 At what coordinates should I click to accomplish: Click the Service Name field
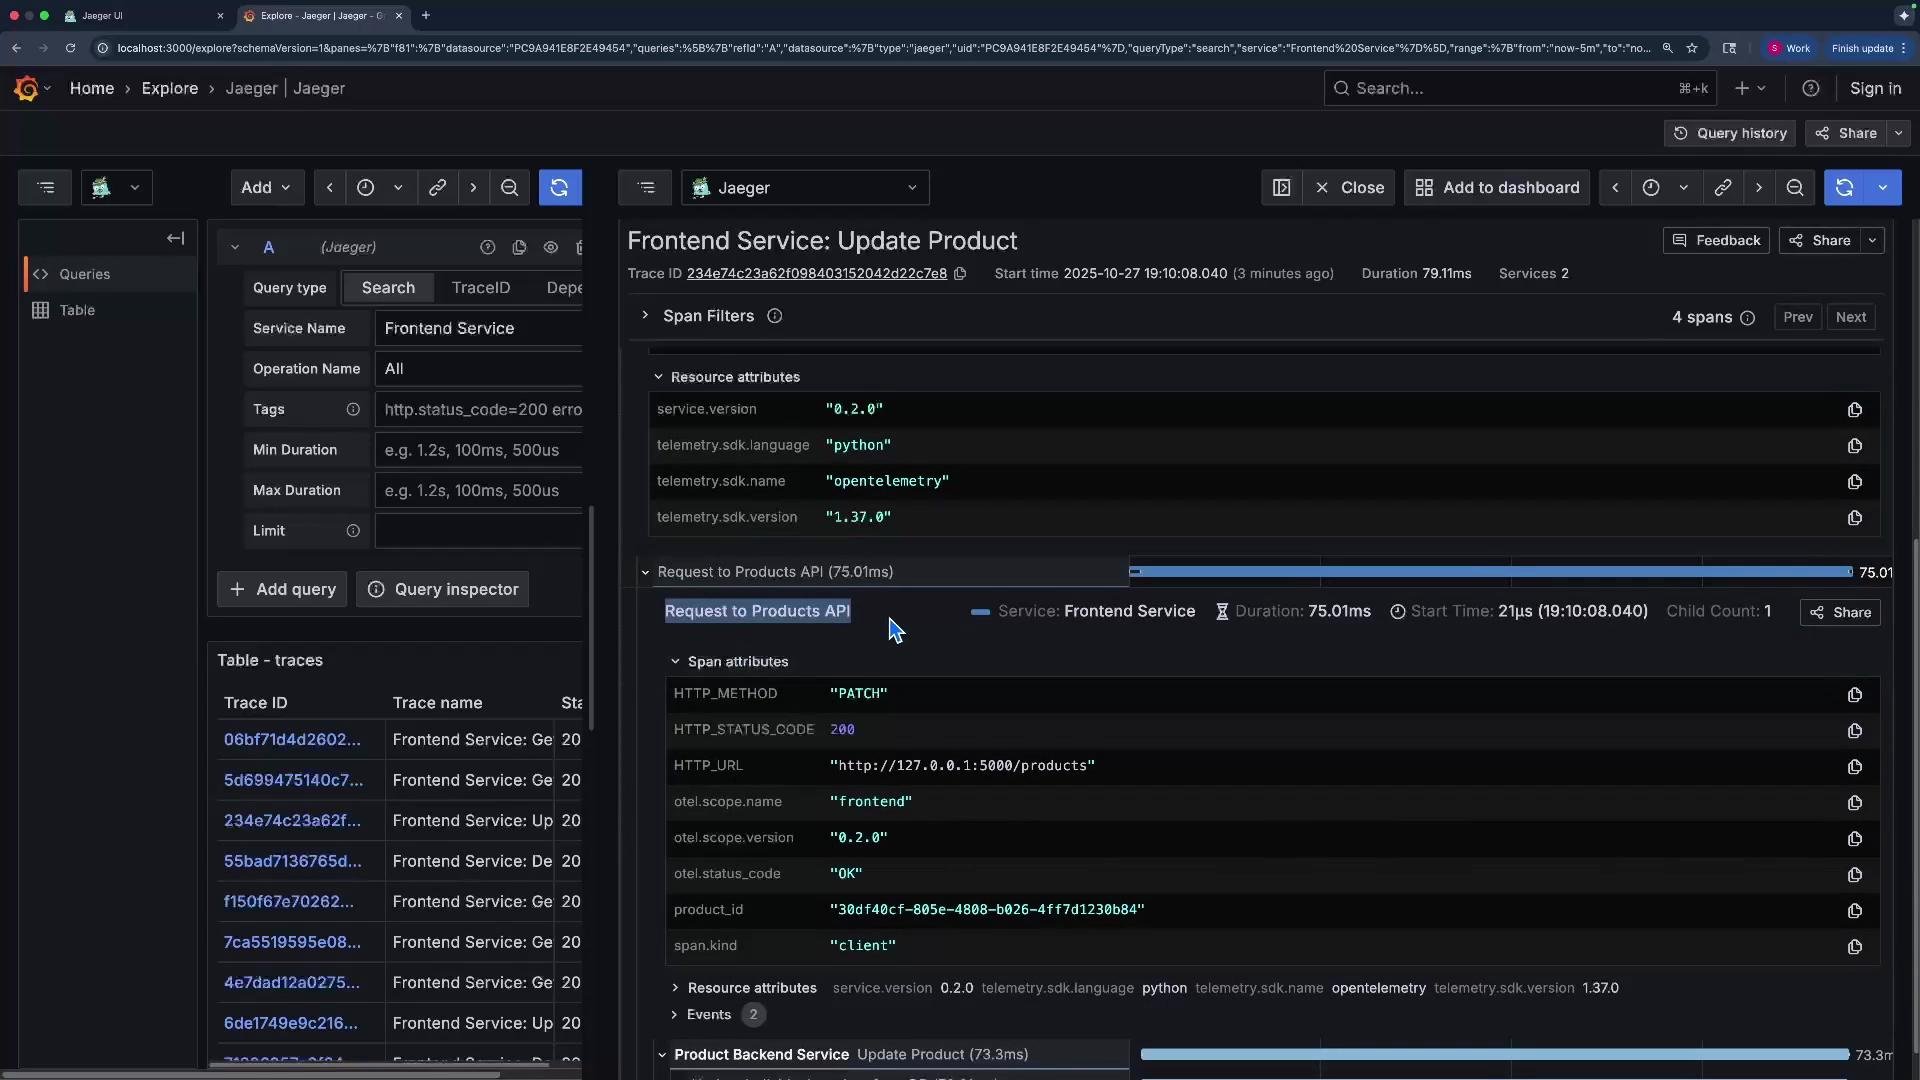(478, 329)
